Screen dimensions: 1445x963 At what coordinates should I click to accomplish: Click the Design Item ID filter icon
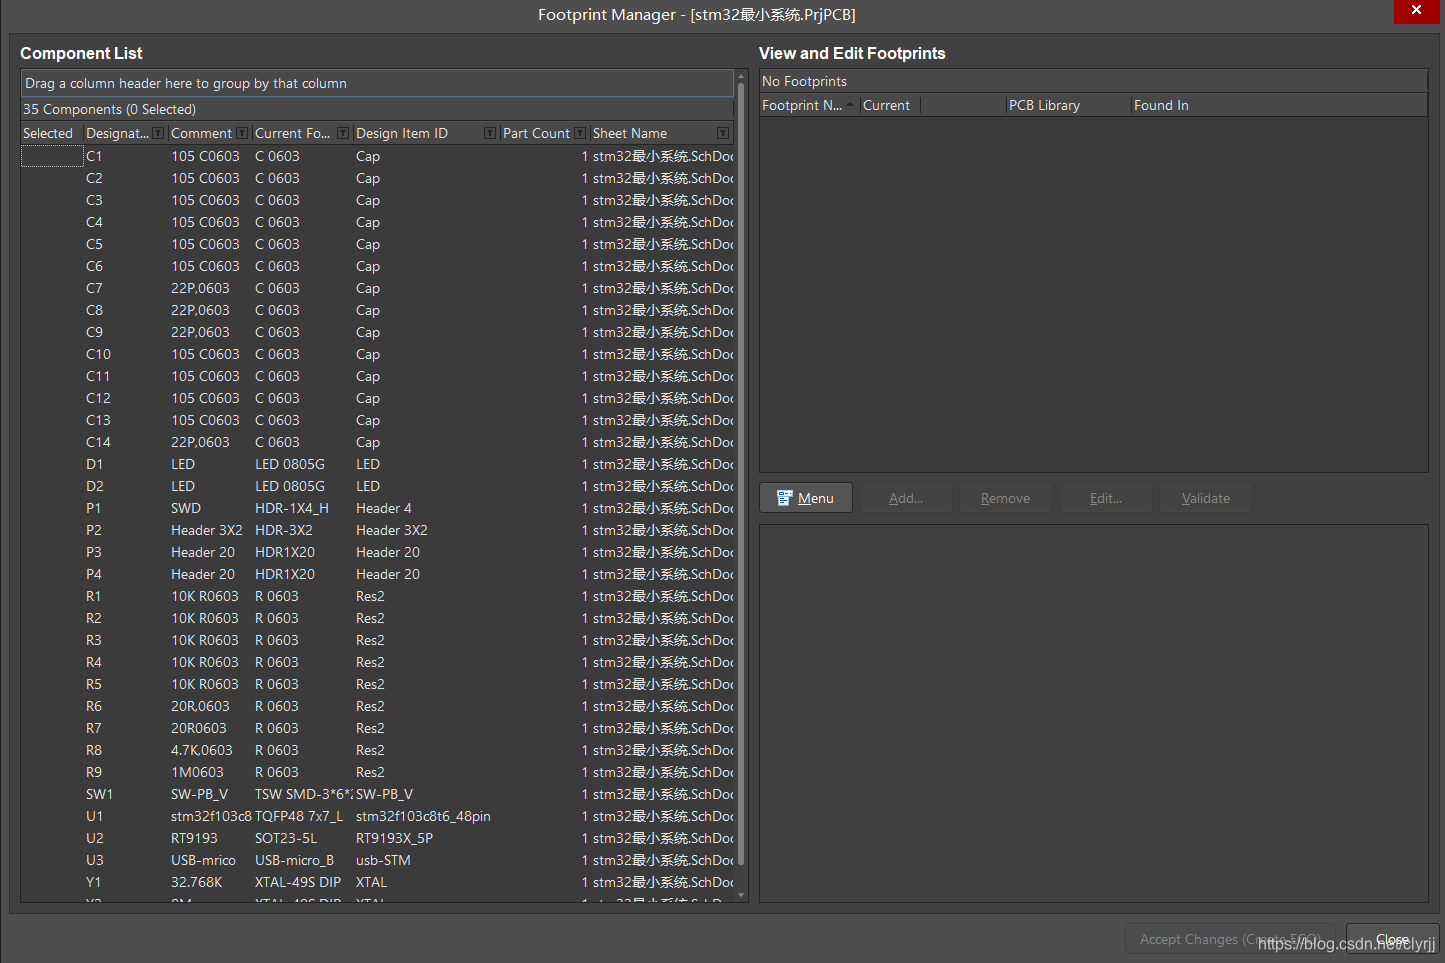point(490,133)
